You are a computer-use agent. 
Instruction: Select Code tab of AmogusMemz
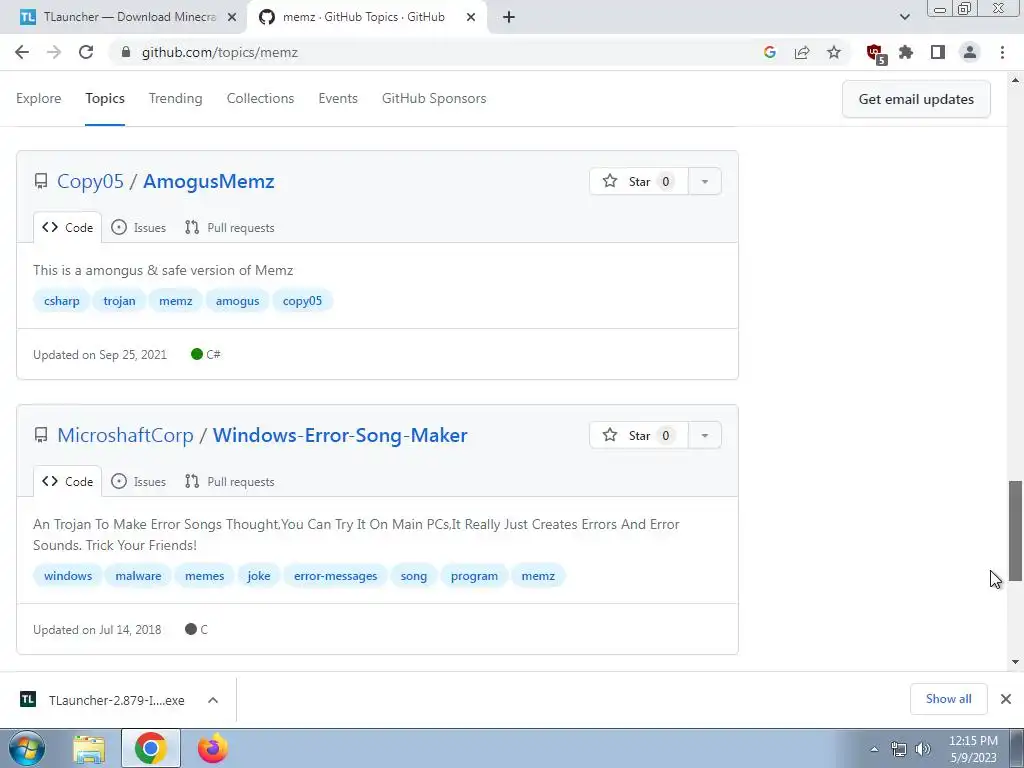tap(67, 227)
